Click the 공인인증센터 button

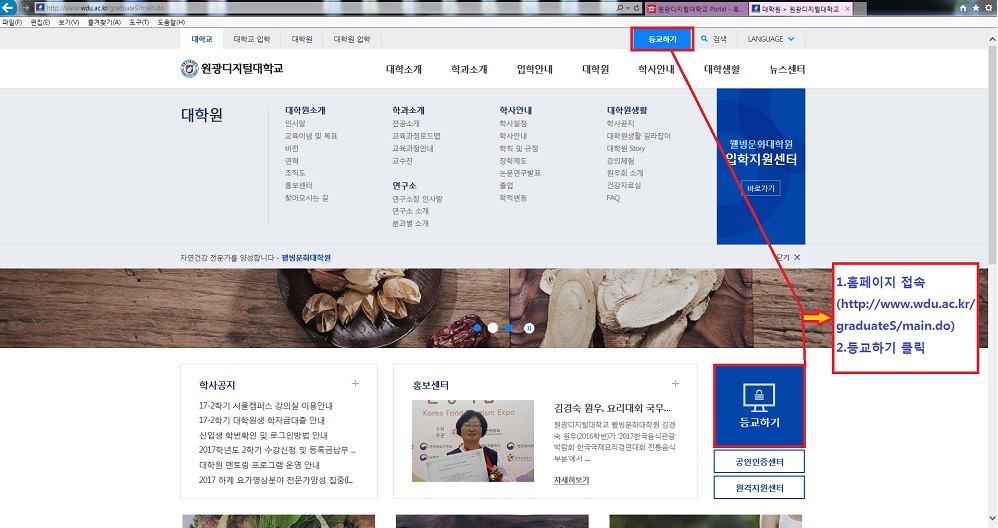(759, 462)
